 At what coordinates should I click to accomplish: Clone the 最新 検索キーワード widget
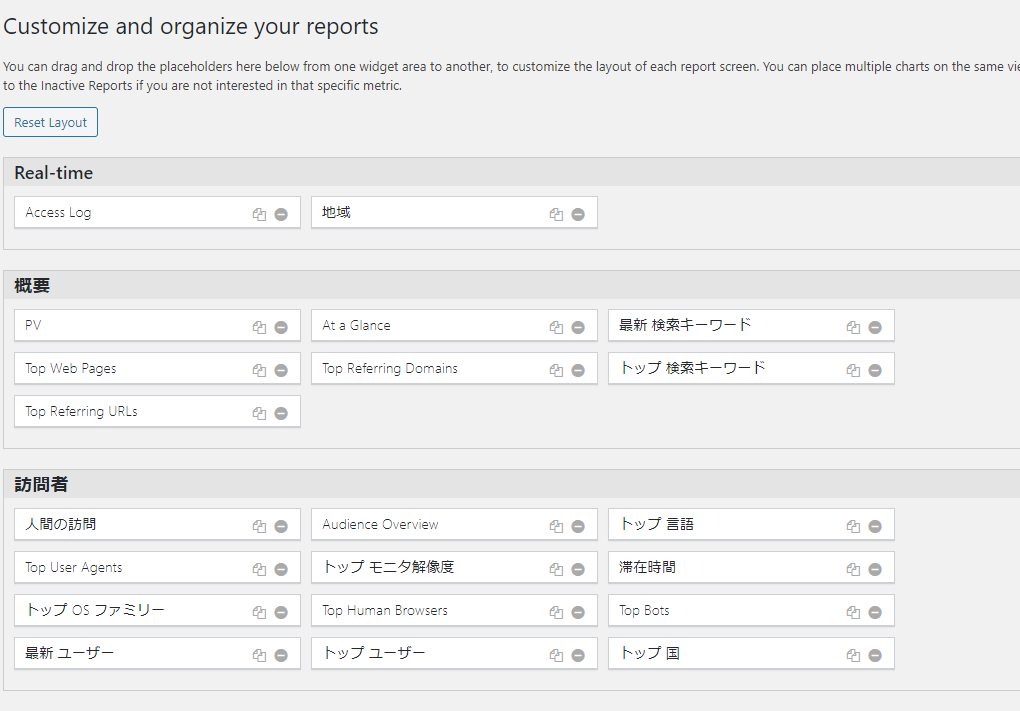tap(853, 327)
